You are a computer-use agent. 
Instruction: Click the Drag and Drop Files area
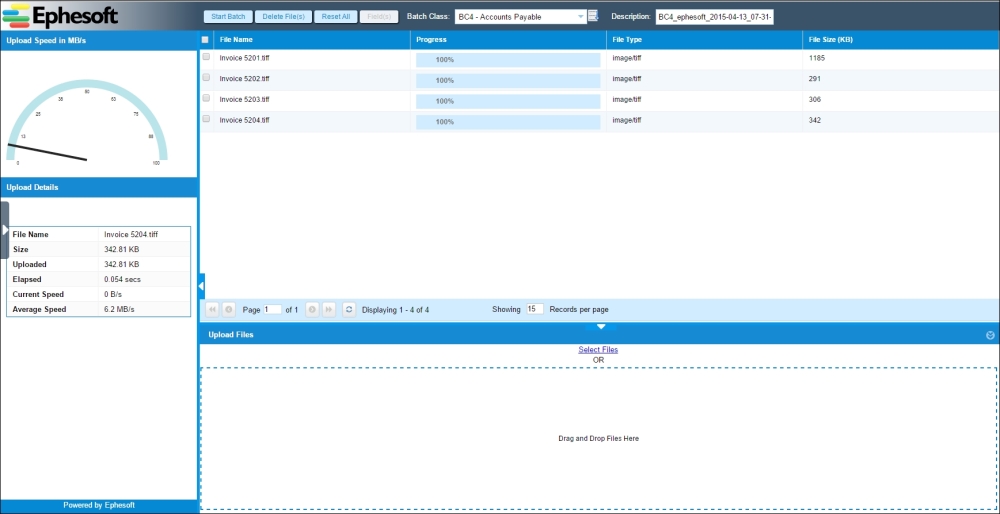tap(599, 439)
